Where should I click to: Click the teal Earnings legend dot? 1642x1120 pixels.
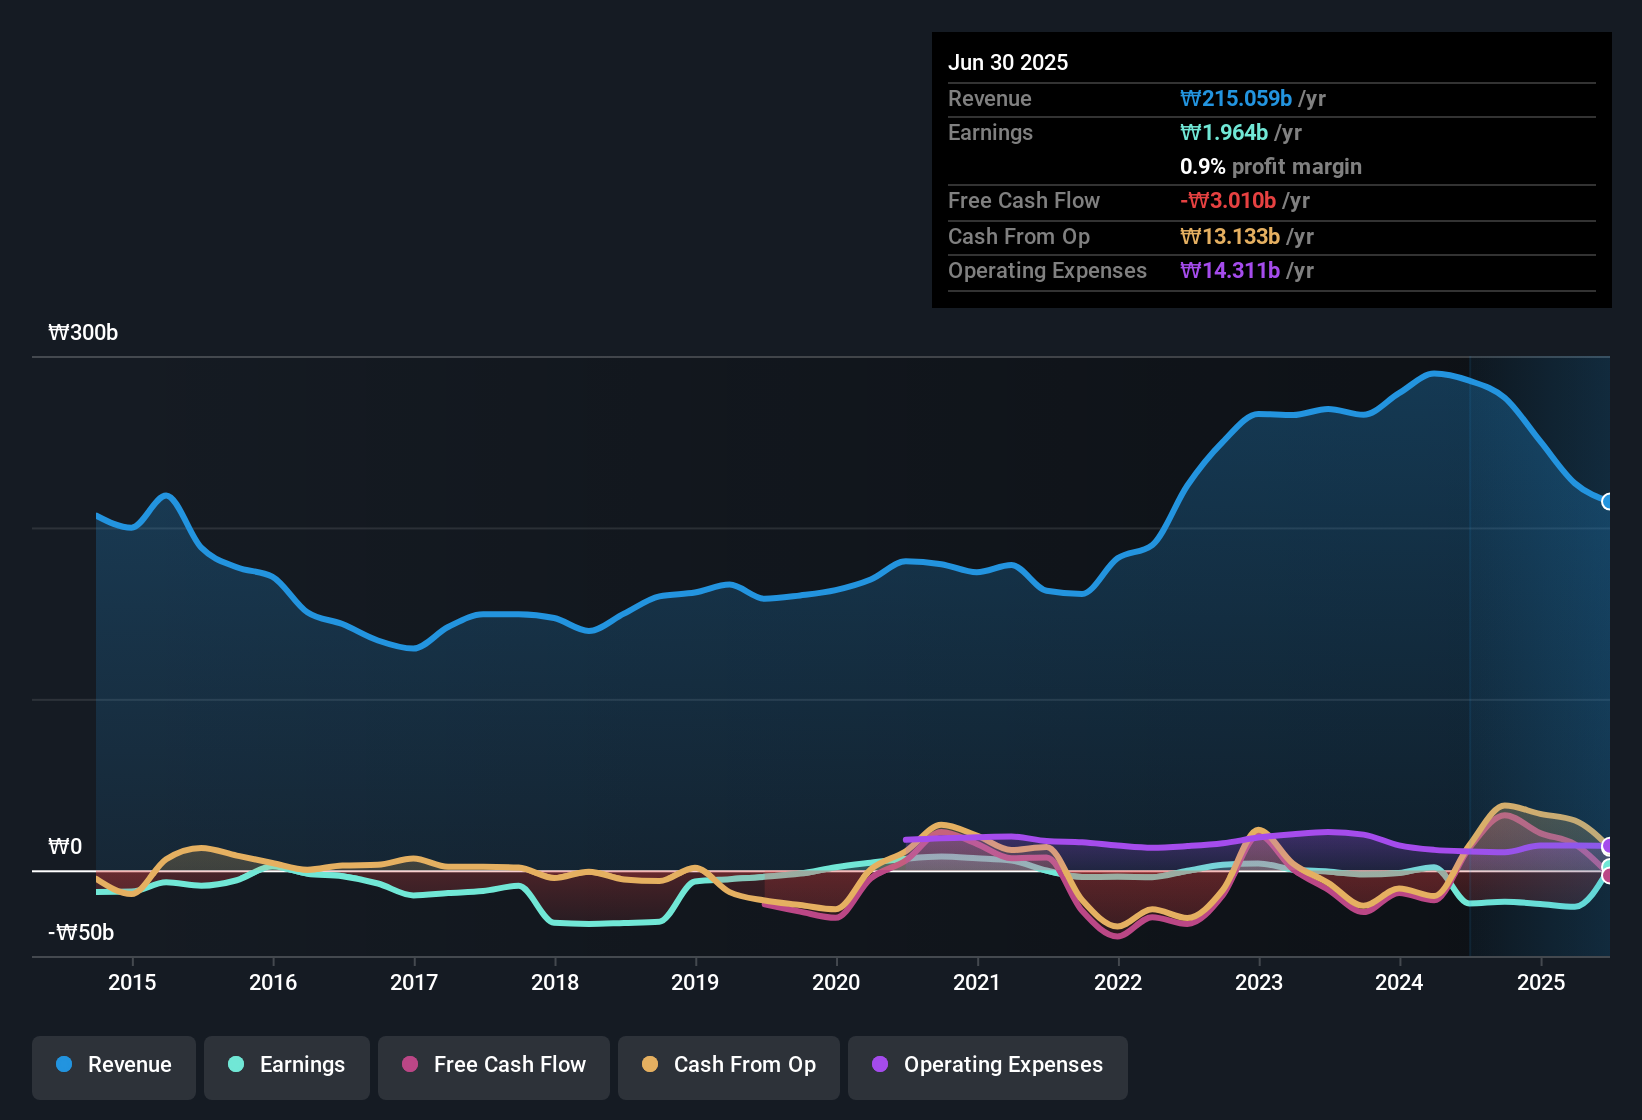[236, 1064]
